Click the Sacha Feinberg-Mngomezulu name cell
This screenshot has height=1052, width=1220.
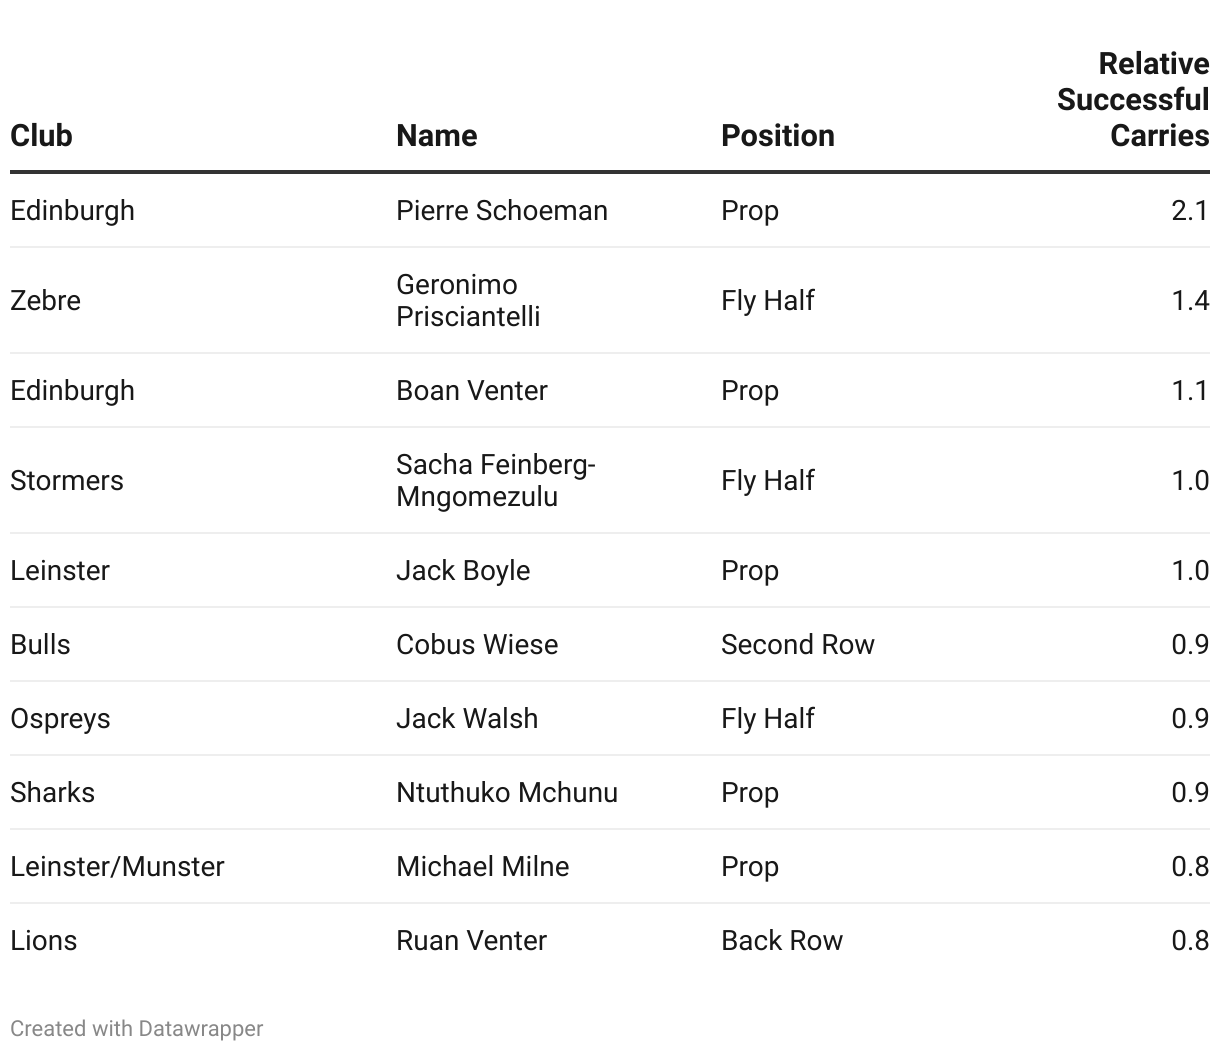coord(495,480)
